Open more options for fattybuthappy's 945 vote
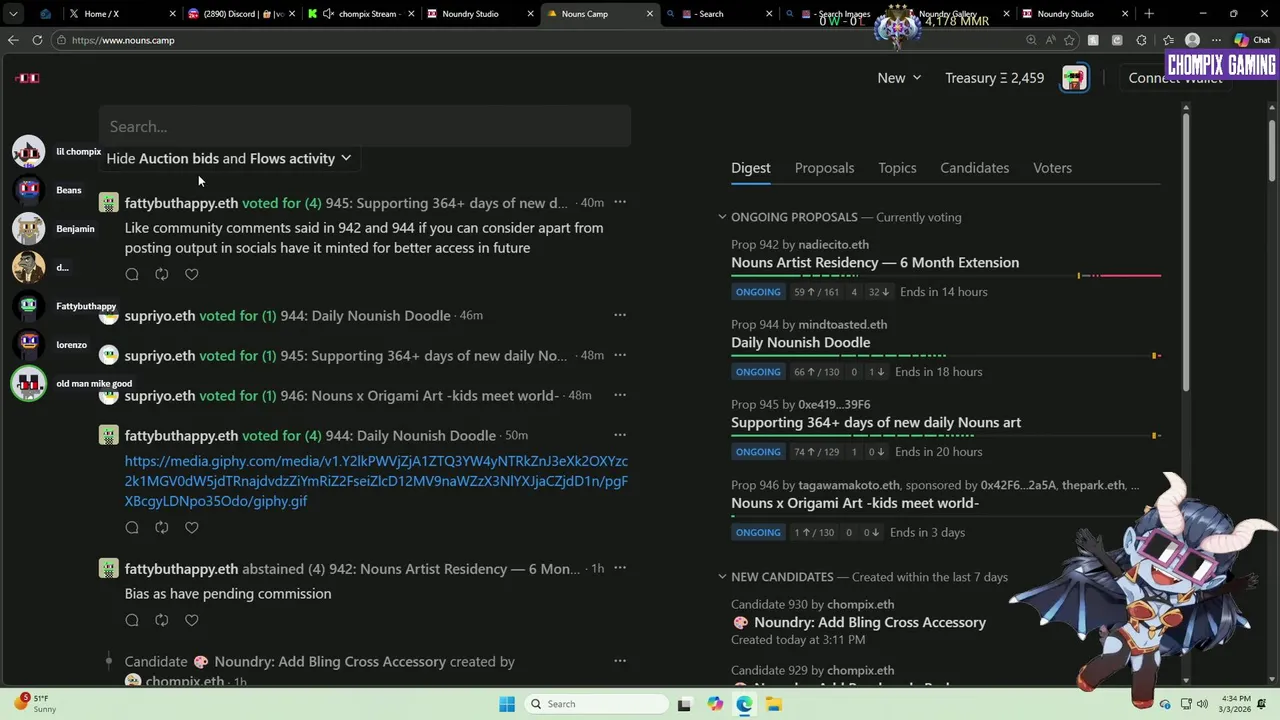The image size is (1280, 720). coord(620,202)
